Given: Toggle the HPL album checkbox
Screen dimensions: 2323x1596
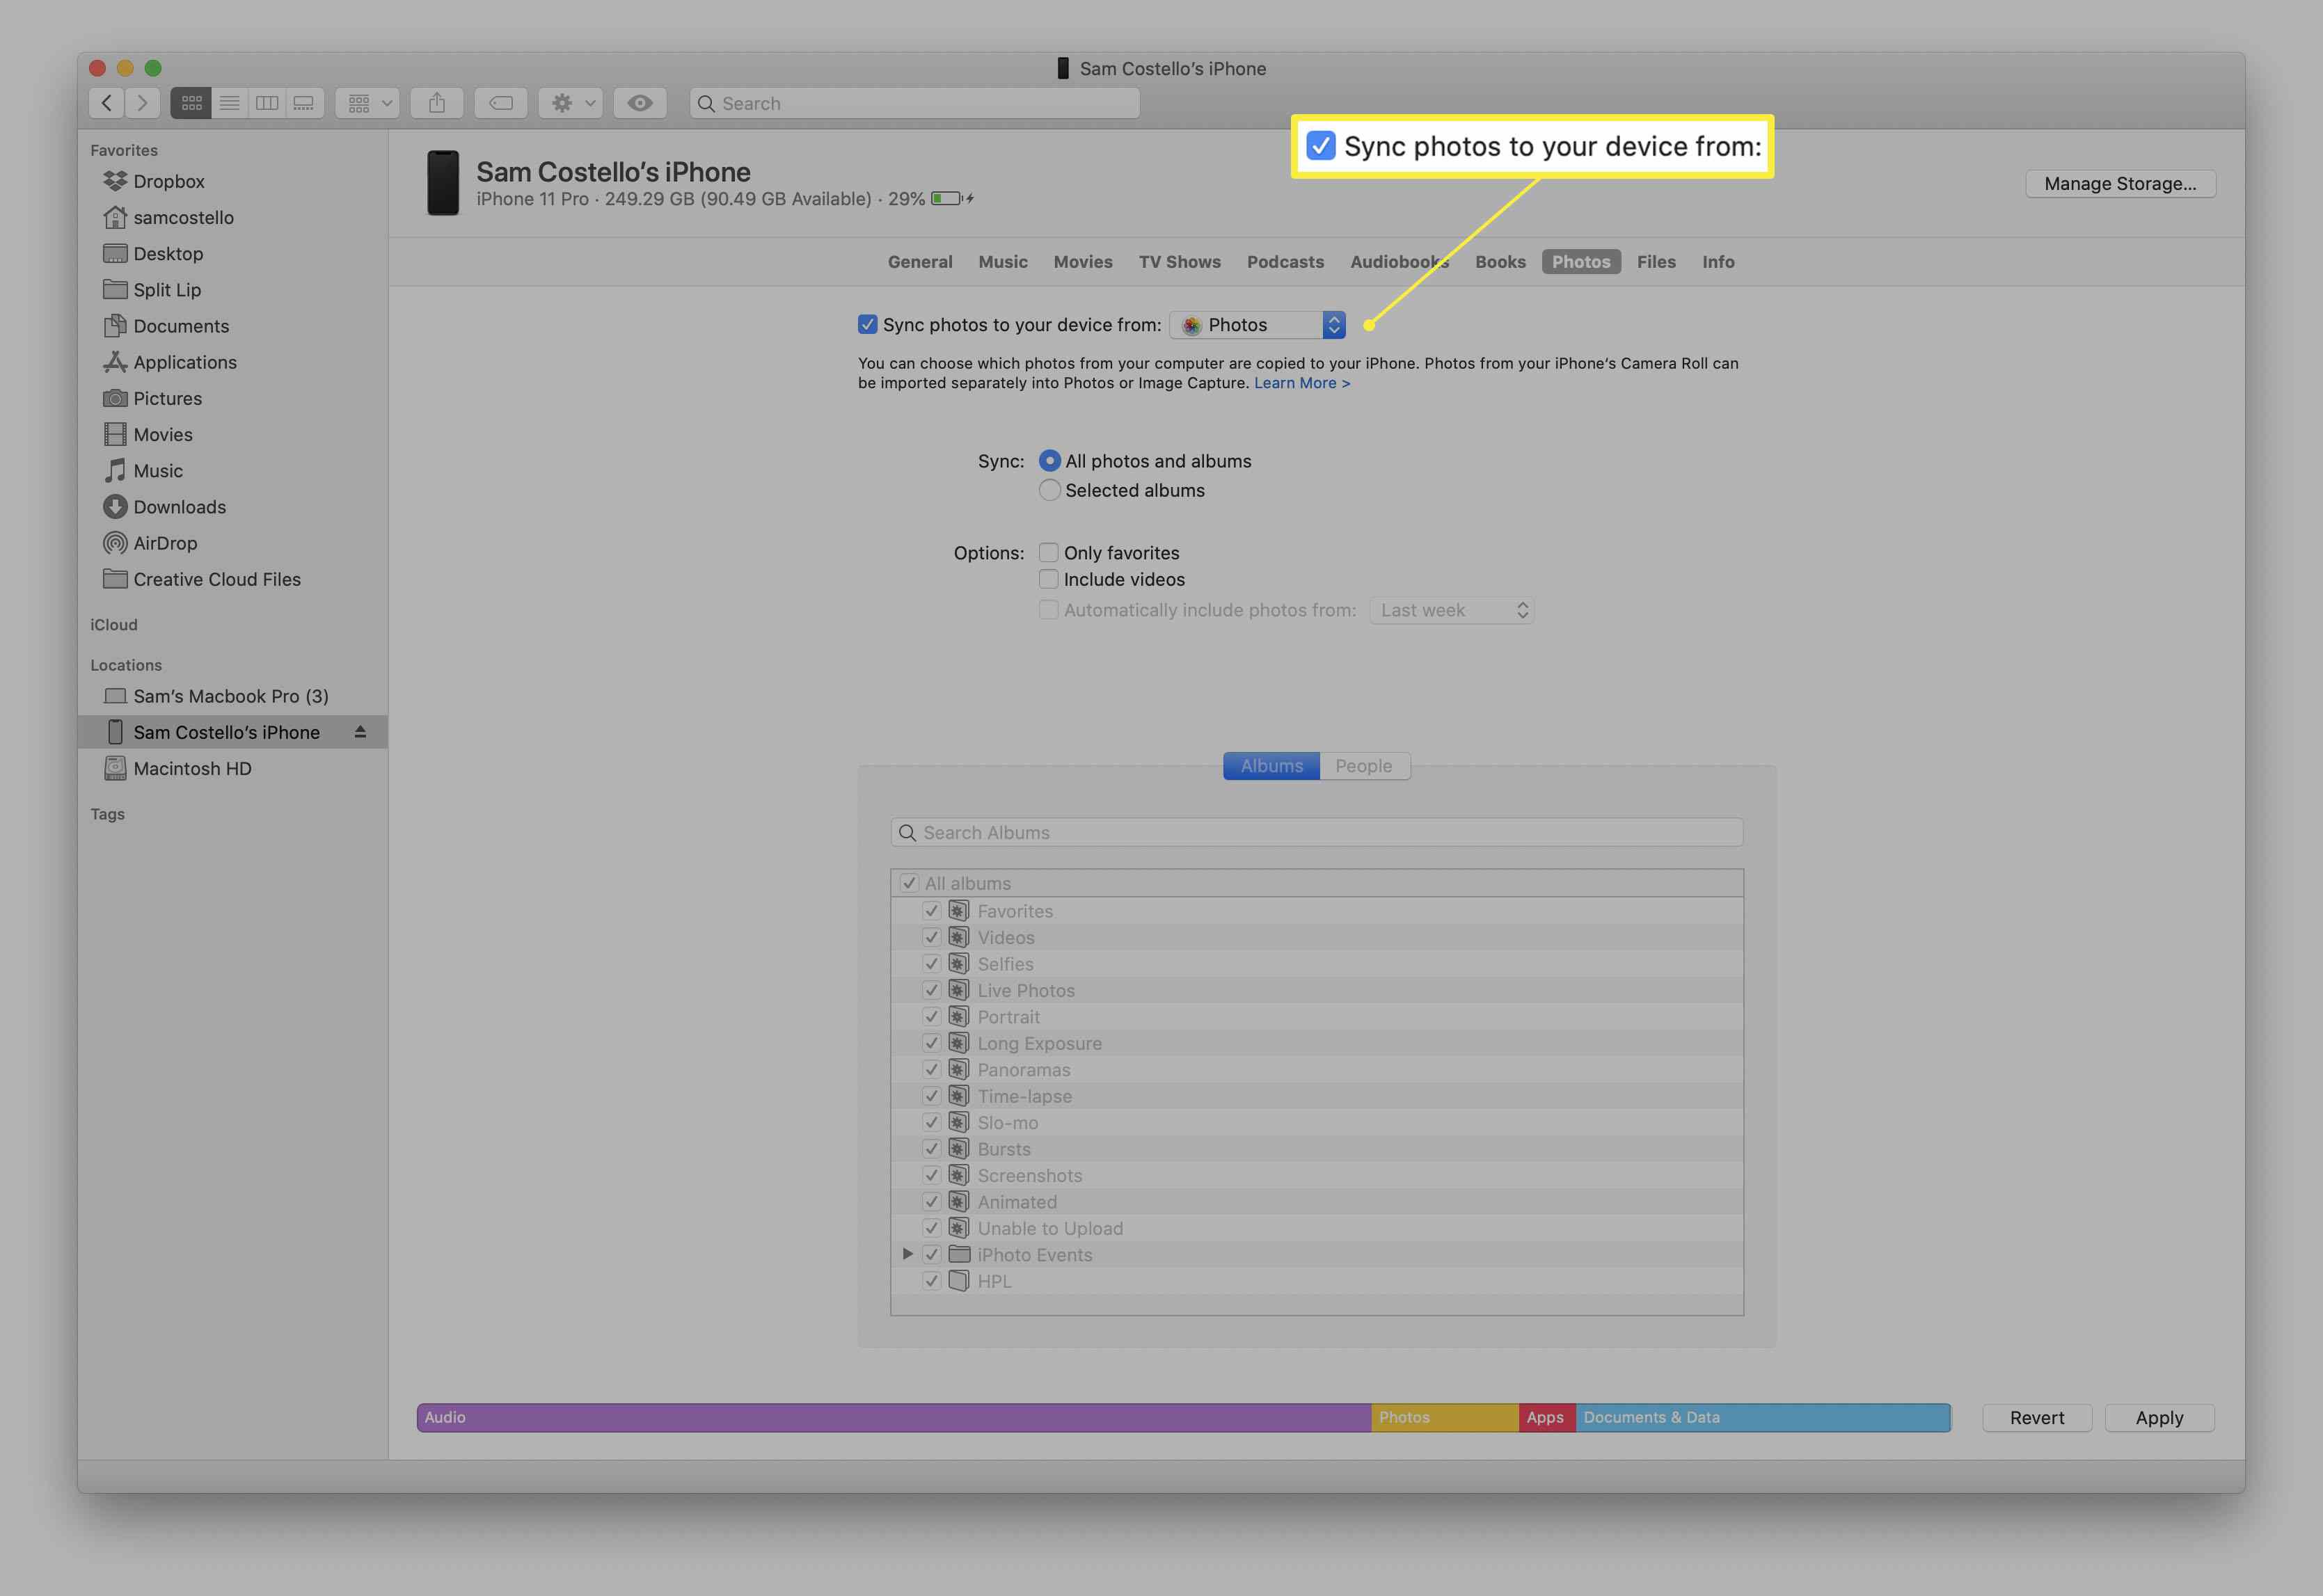Looking at the screenshot, I should [931, 1280].
